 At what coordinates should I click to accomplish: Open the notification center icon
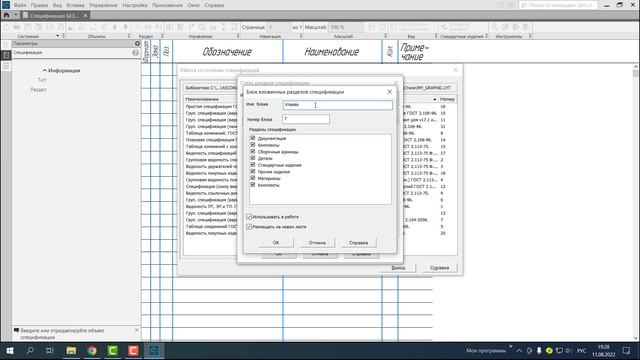tap(627, 351)
